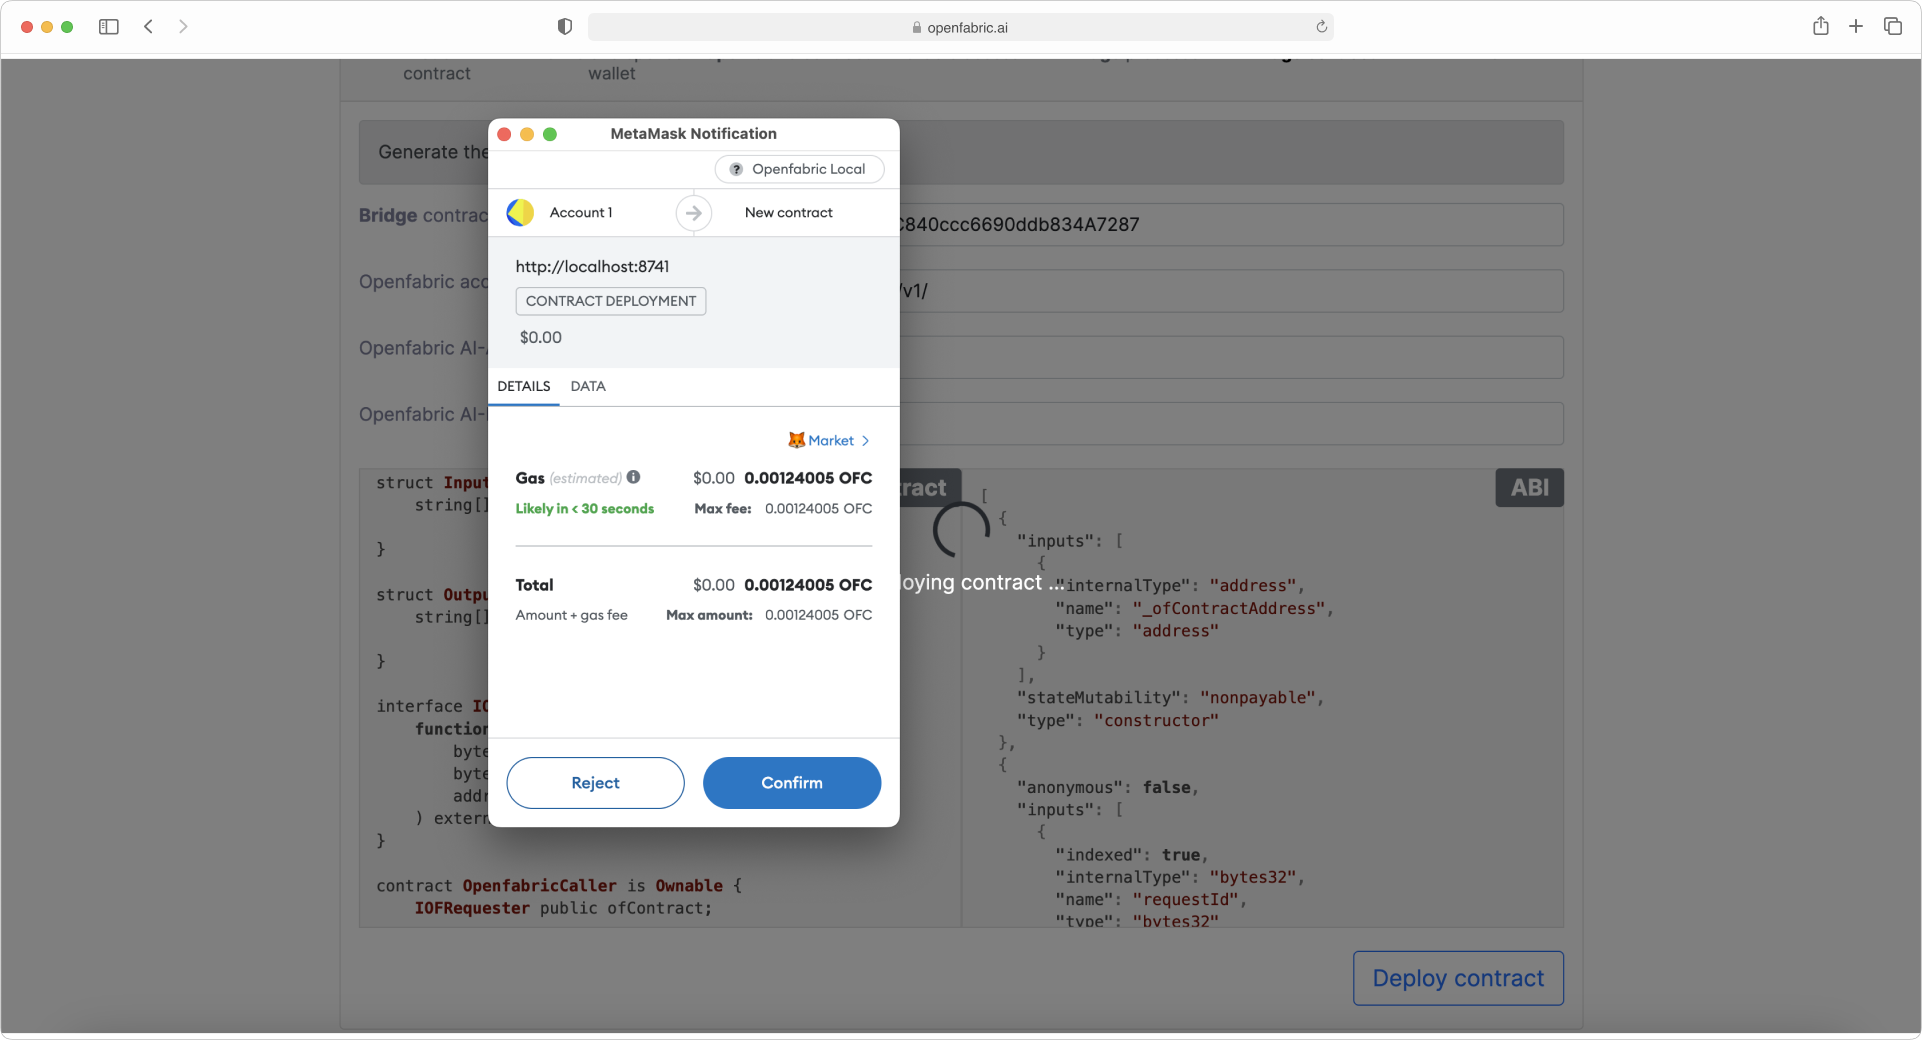
Task: Click the question mark network icon
Action: click(x=736, y=169)
